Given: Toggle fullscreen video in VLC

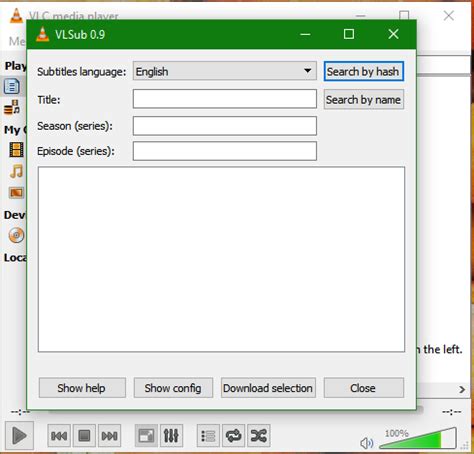Looking at the screenshot, I should pyautogui.click(x=146, y=435).
